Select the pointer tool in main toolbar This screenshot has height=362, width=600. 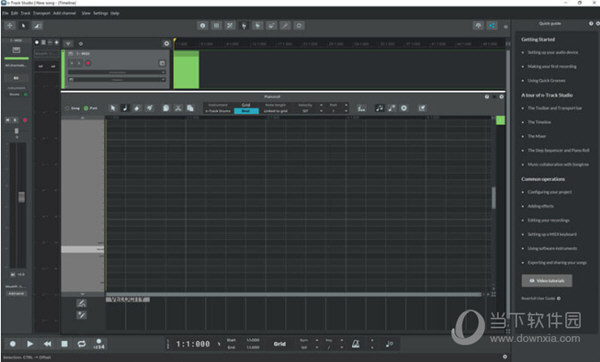click(23, 26)
